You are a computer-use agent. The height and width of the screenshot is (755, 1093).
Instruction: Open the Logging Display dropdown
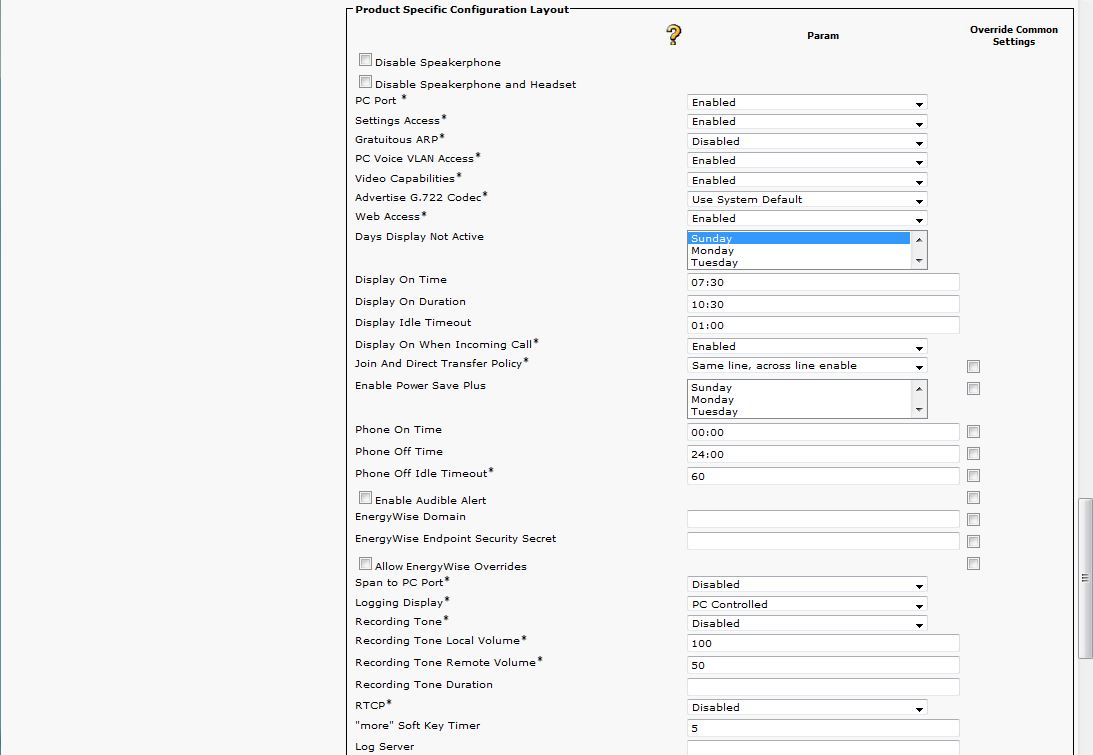[x=807, y=605]
